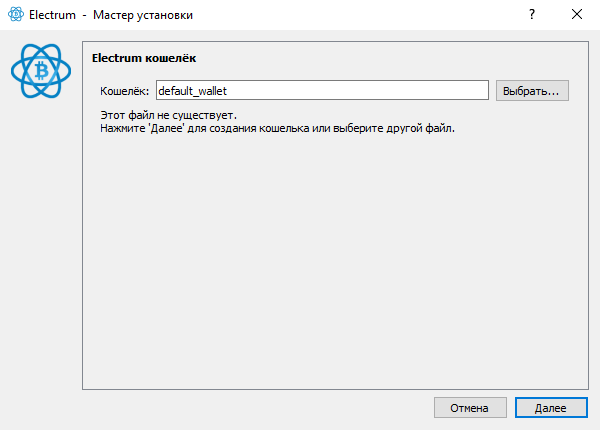
Task: Close the Electrum installation wizard window
Action: click(x=577, y=15)
